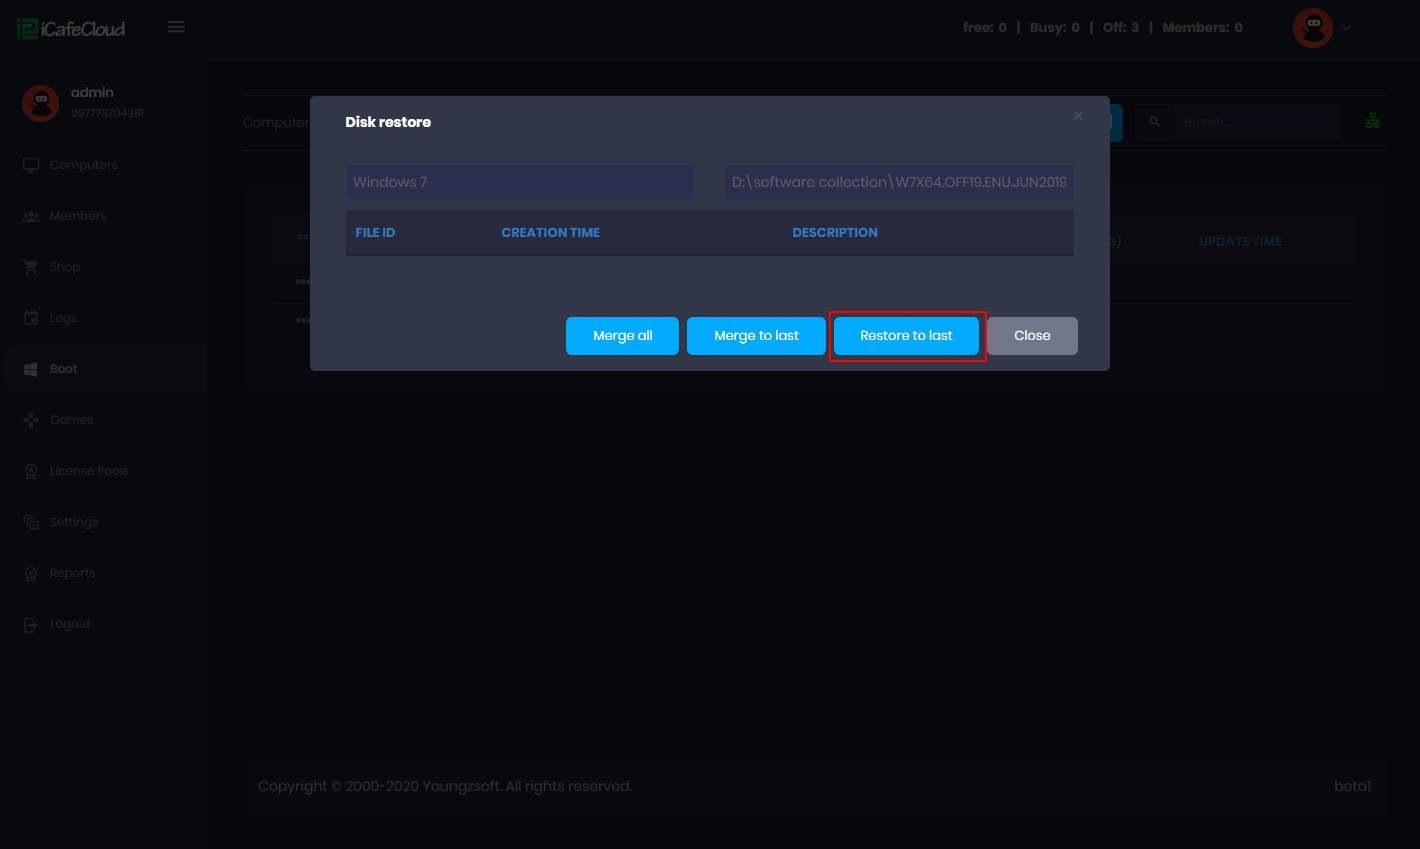The width and height of the screenshot is (1420, 849).
Task: Click the Games controller icon in sidebar
Action: tap(31, 420)
